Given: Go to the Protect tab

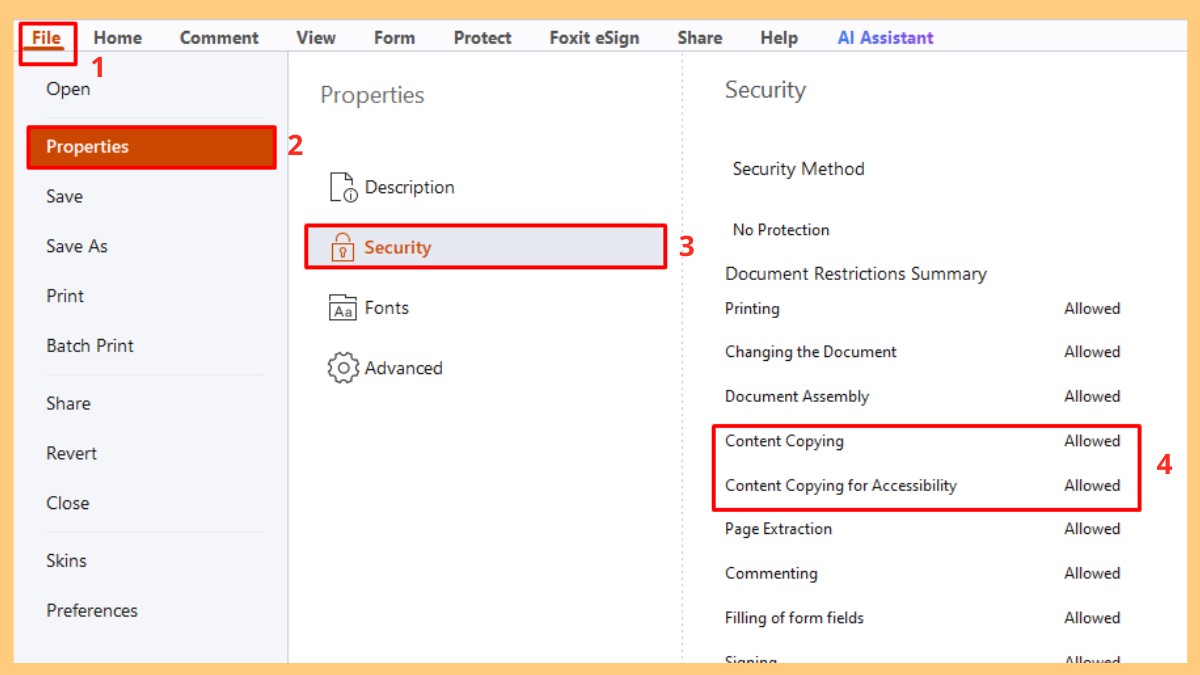Looking at the screenshot, I should 482,38.
